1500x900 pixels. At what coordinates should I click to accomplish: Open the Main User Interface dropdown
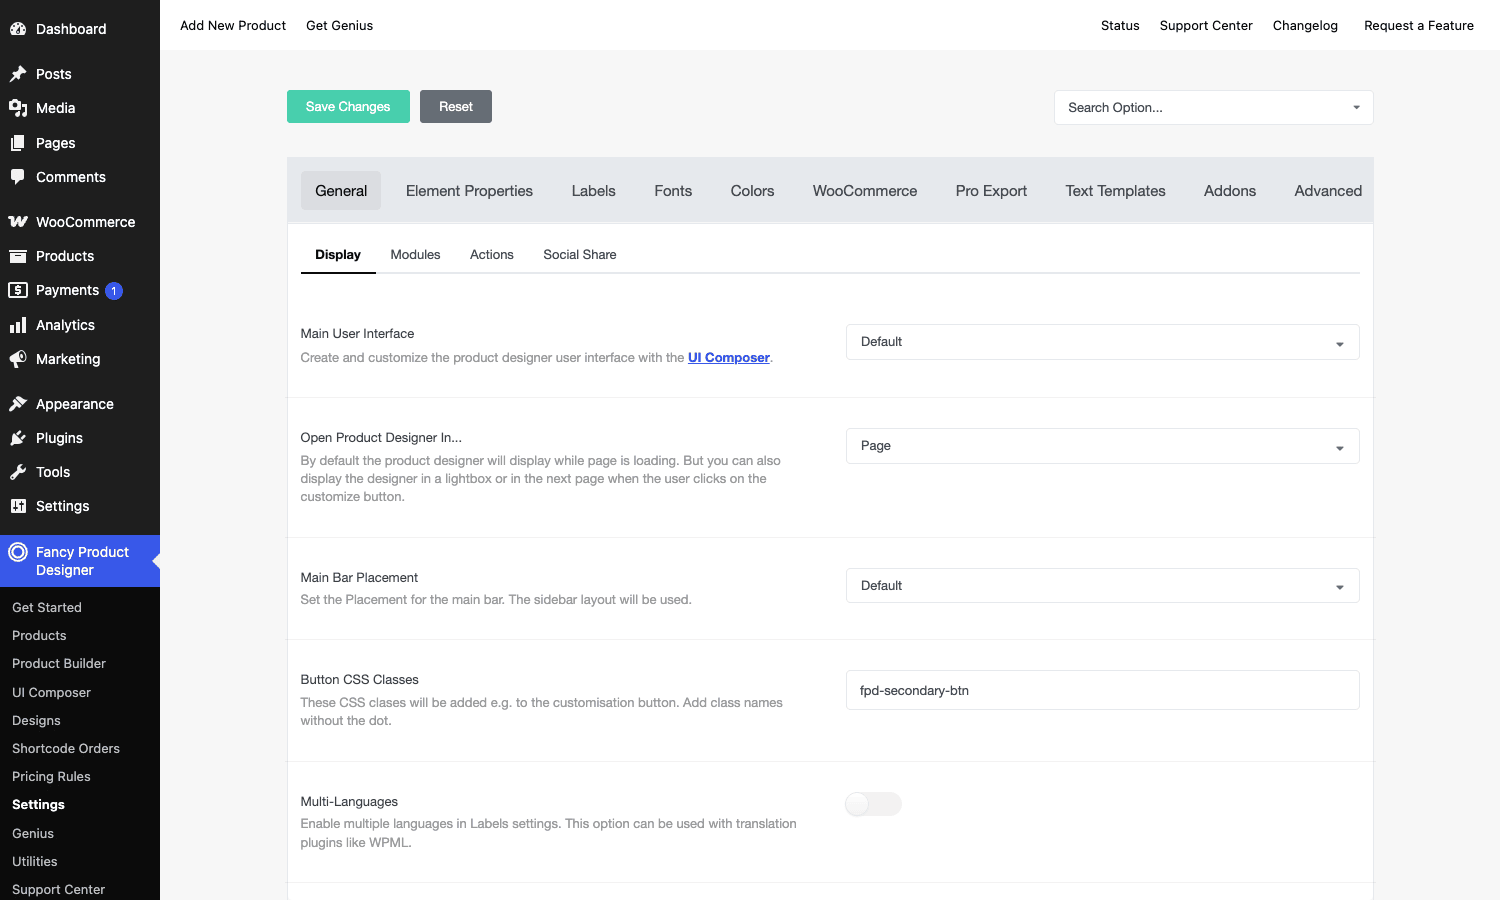pyautogui.click(x=1102, y=342)
